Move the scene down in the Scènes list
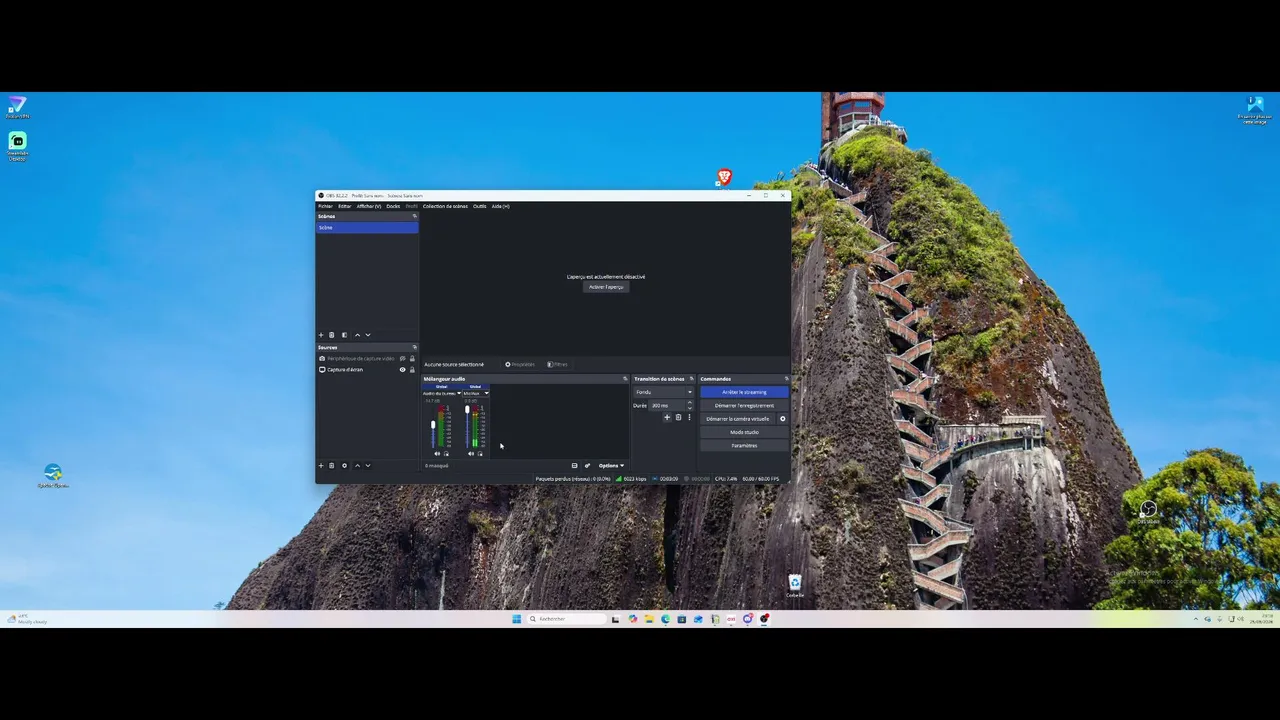Screen dimensions: 1280x720 point(368,335)
